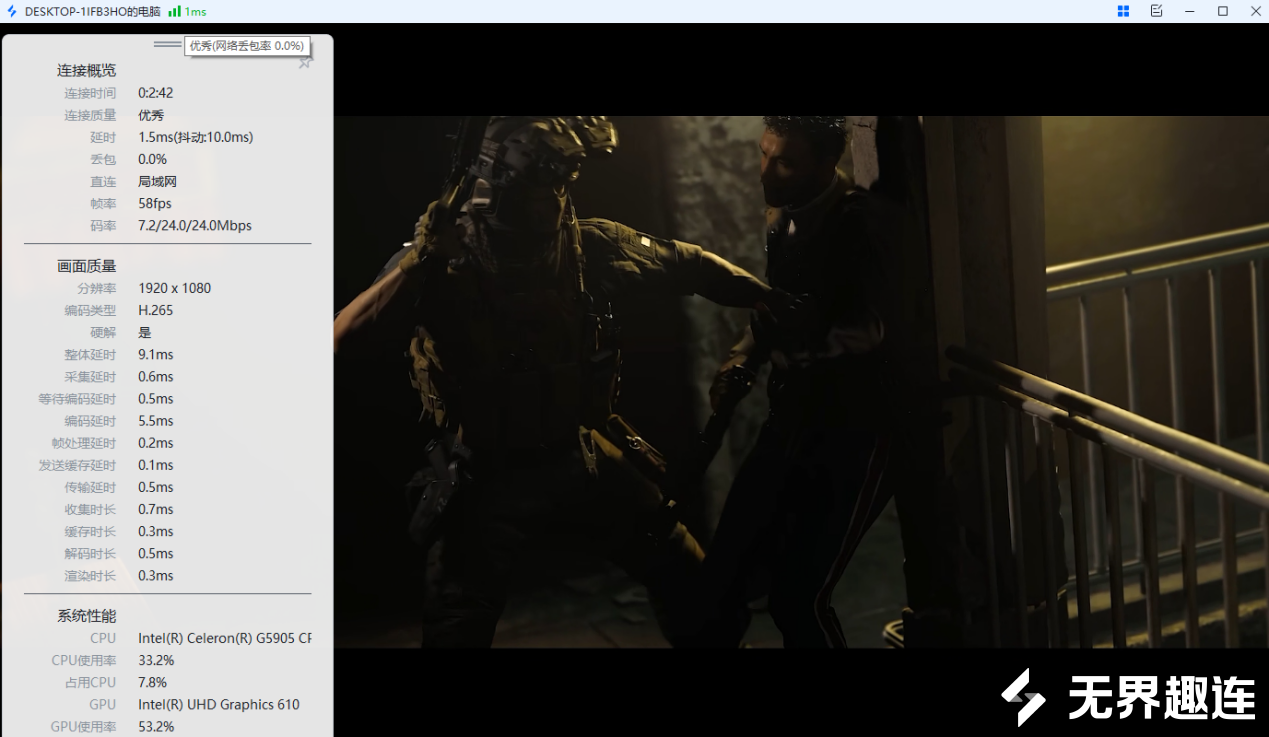Click the 帧处理延时 value 0.2ms

point(156,442)
